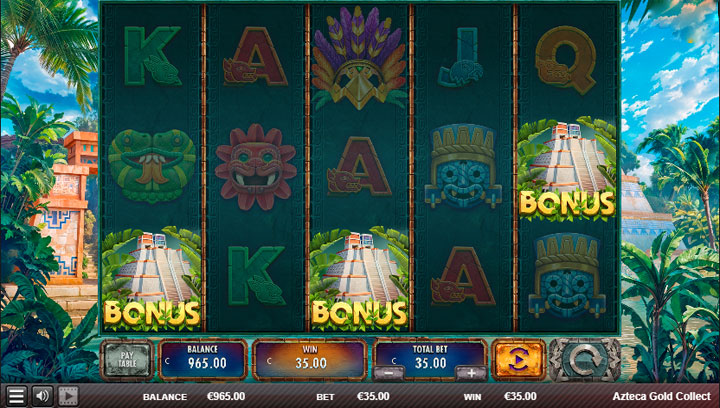Click the blue mask on fourth reel

coord(463,166)
